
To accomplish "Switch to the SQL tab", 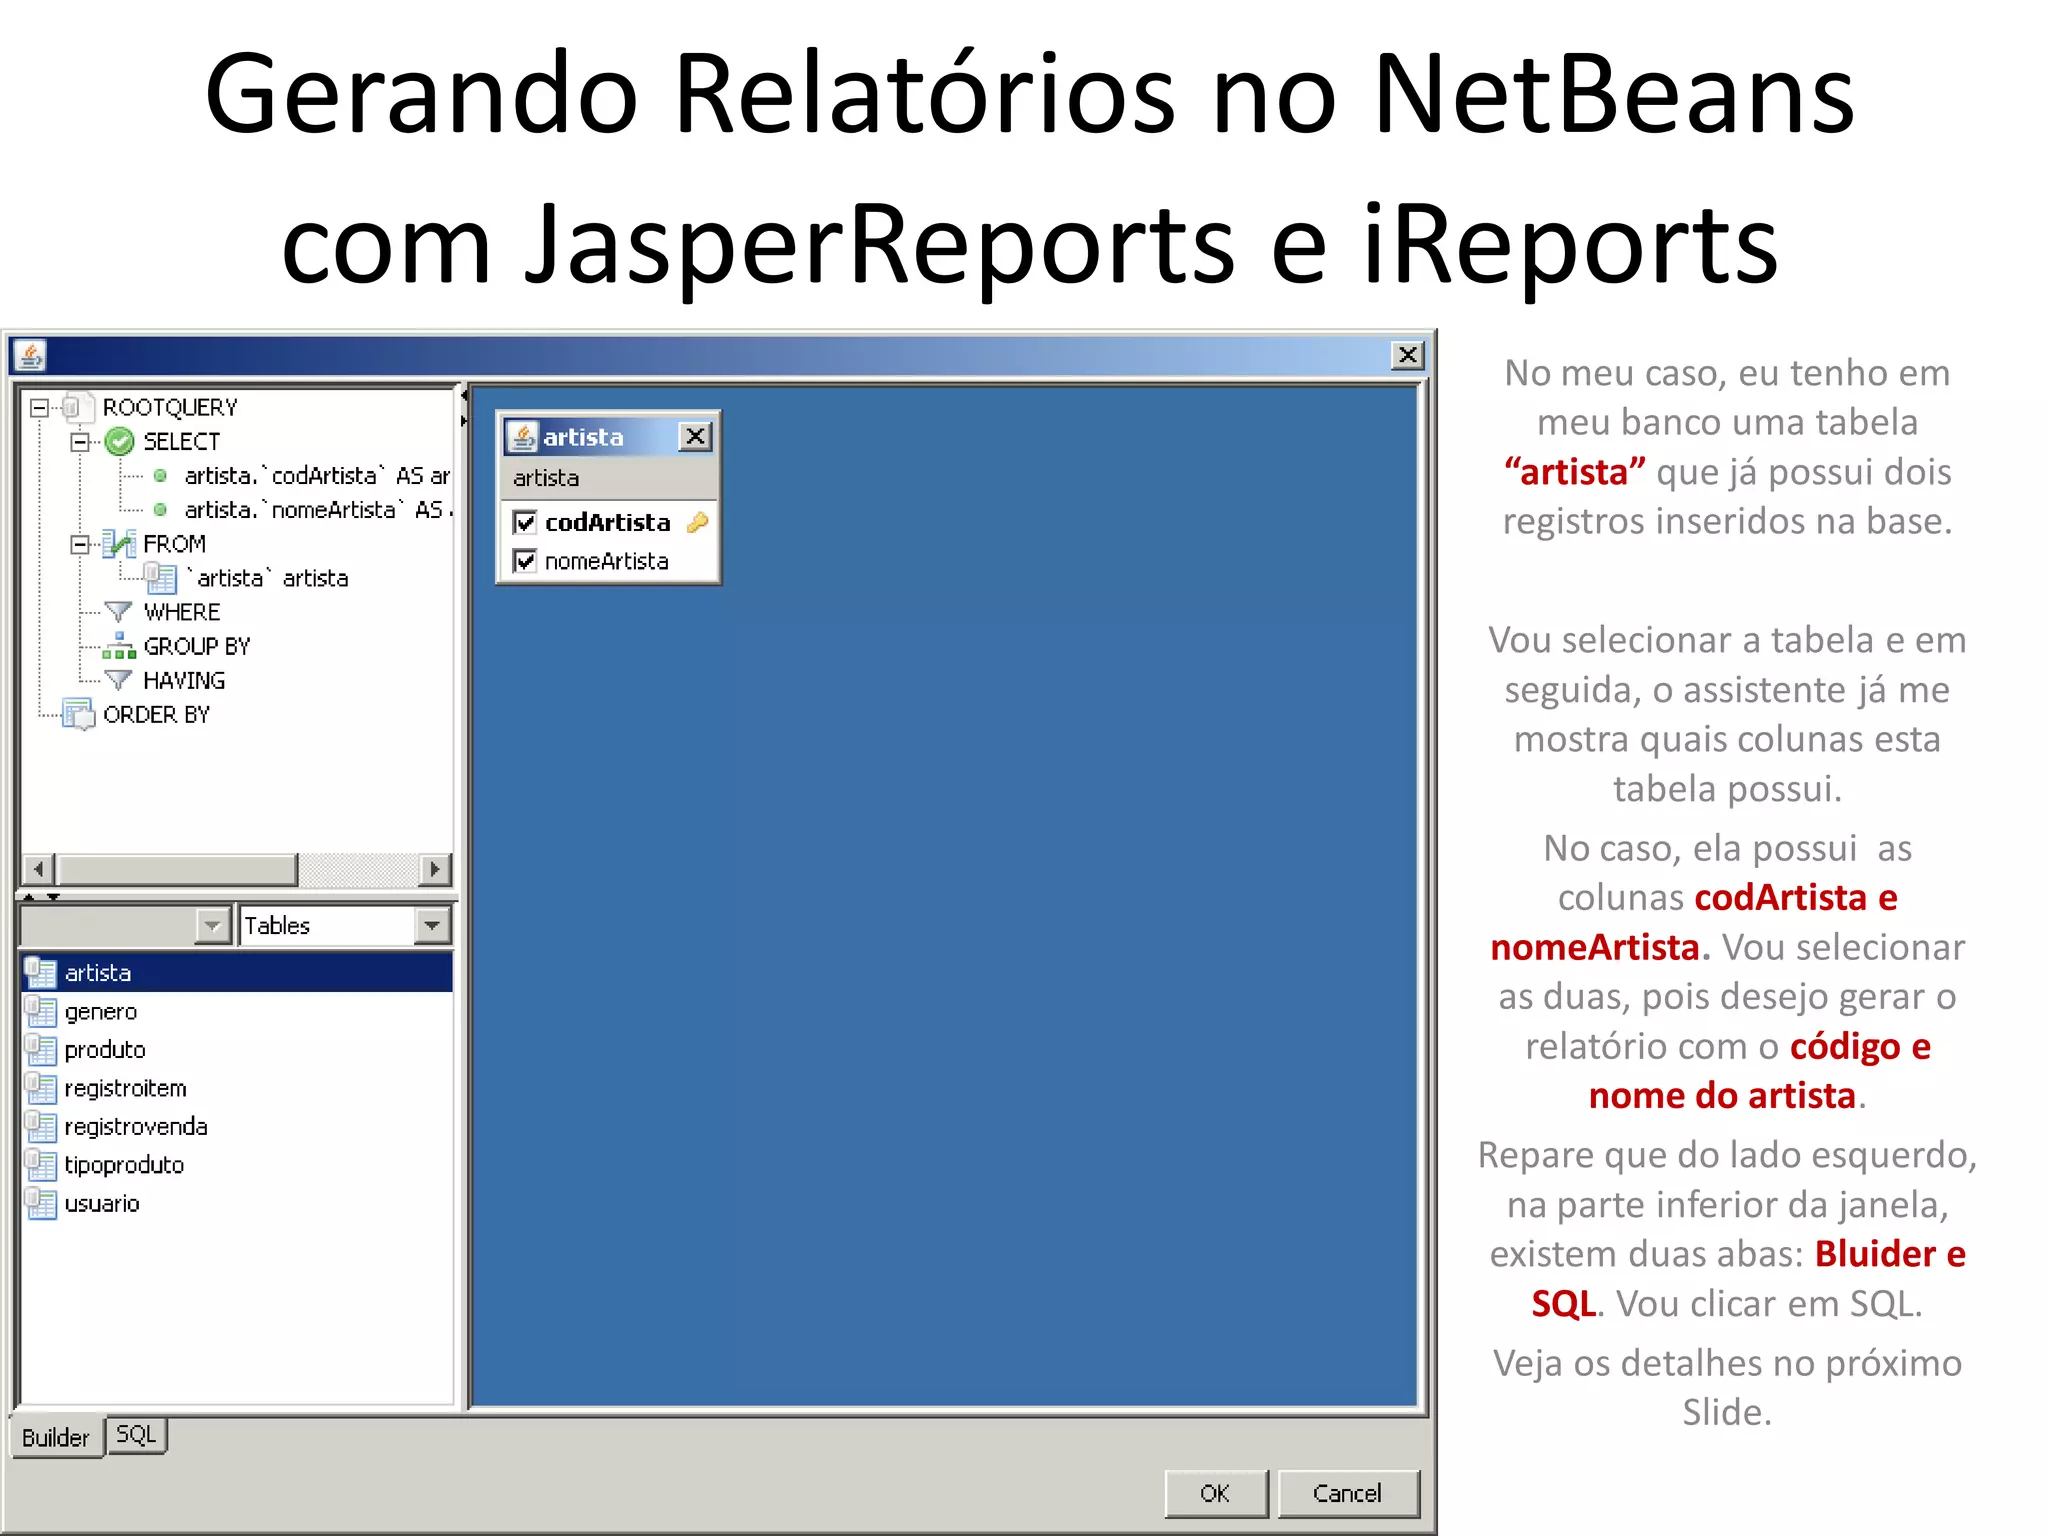I will tap(136, 1435).
